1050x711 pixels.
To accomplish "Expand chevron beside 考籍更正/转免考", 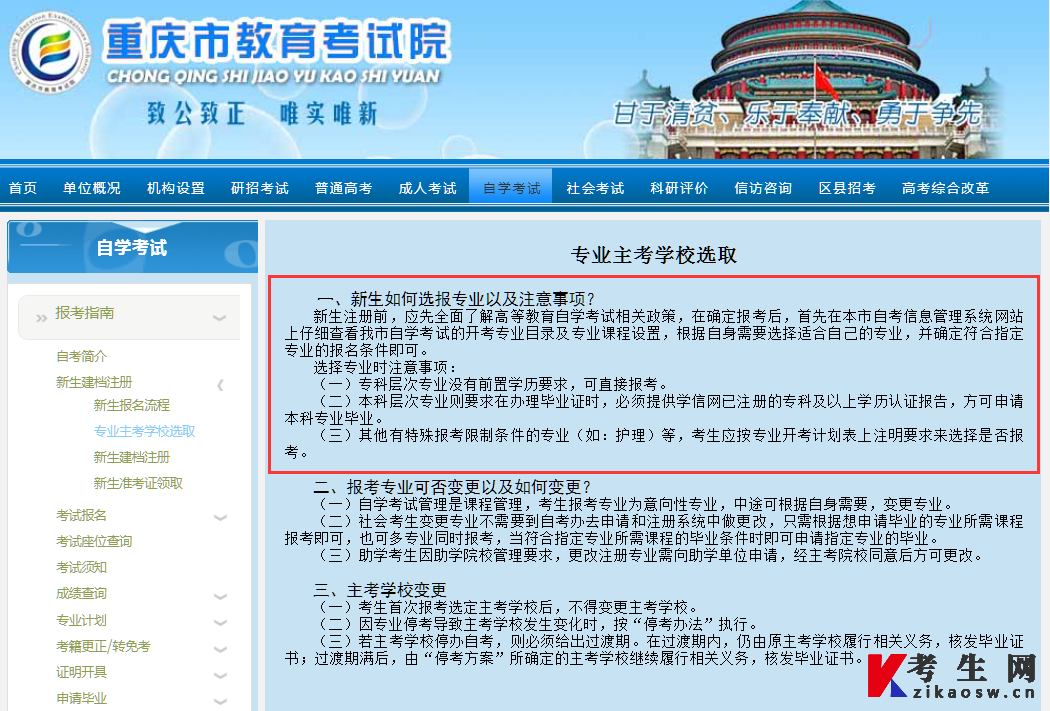I will coord(220,649).
